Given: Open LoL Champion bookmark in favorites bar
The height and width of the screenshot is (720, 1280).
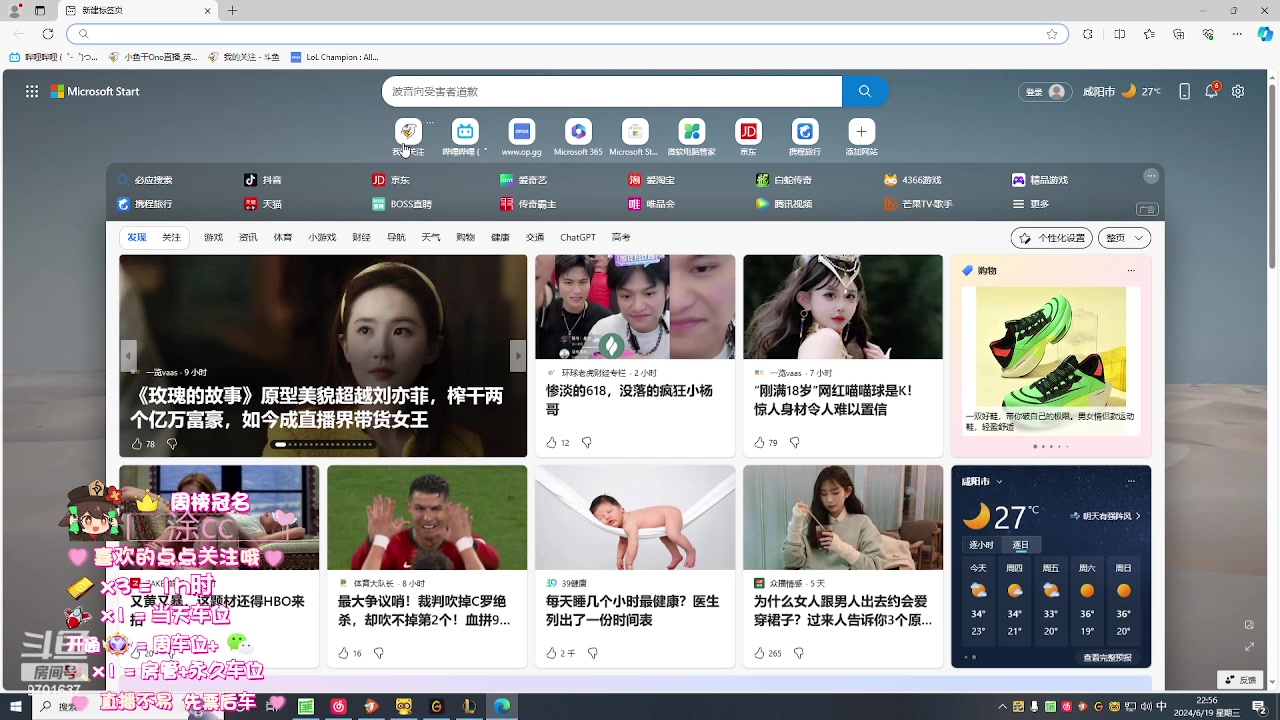Looking at the screenshot, I should (334, 57).
